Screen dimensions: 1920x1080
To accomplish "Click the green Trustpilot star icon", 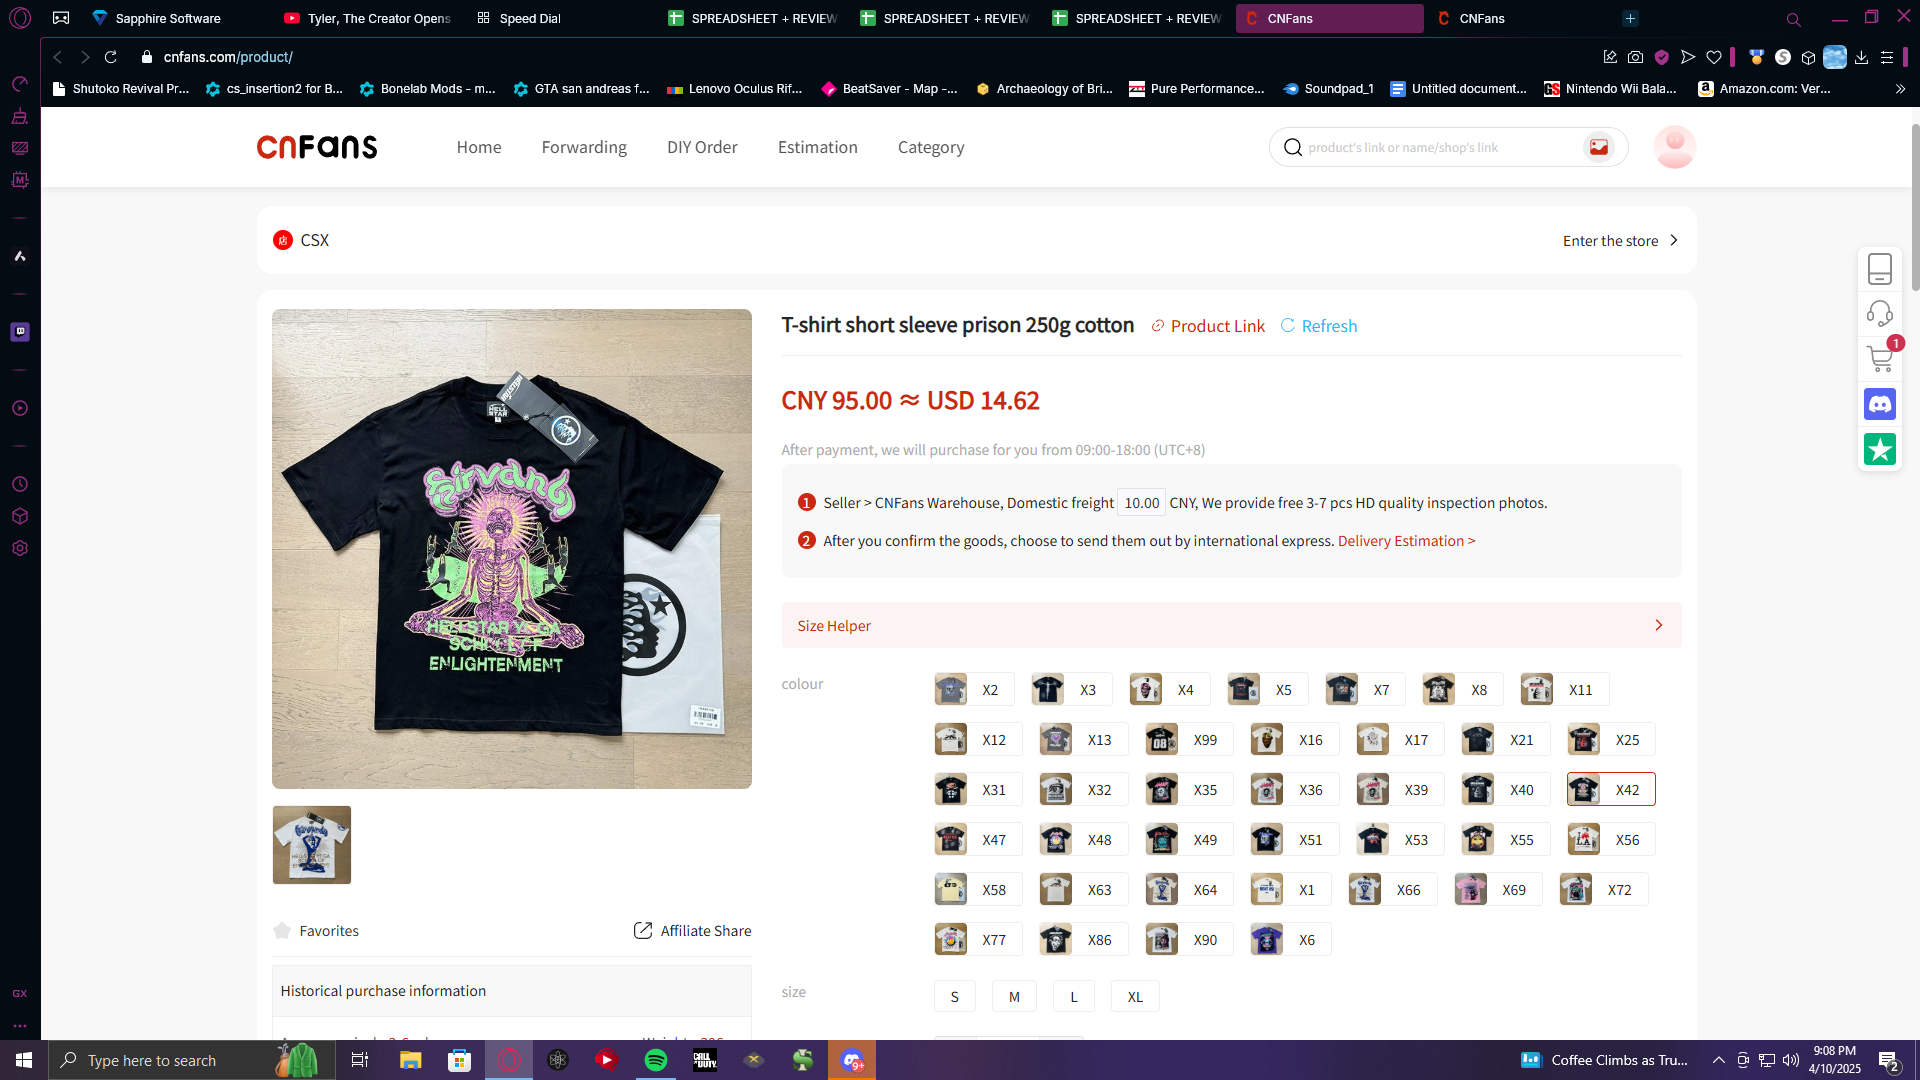I will pyautogui.click(x=1880, y=449).
